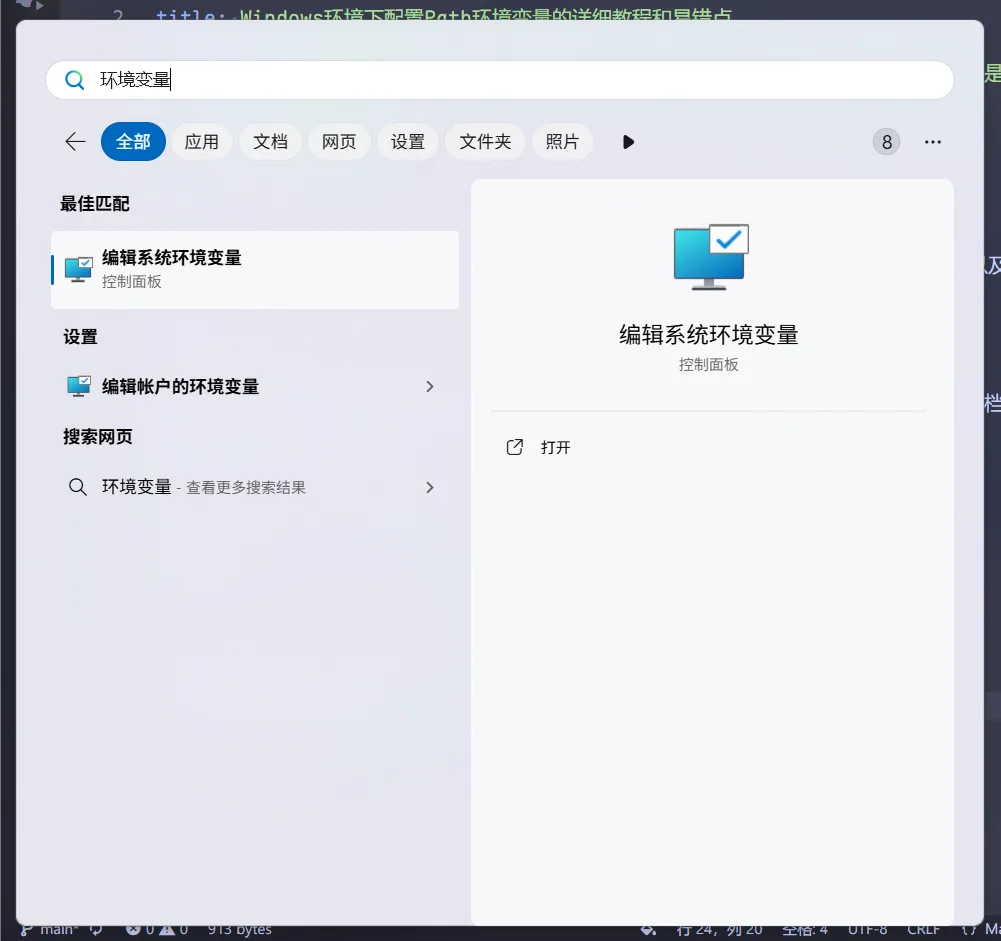Expand the 编辑帐户的环境变量 result chevron
The width and height of the screenshot is (1001, 941).
click(x=430, y=387)
